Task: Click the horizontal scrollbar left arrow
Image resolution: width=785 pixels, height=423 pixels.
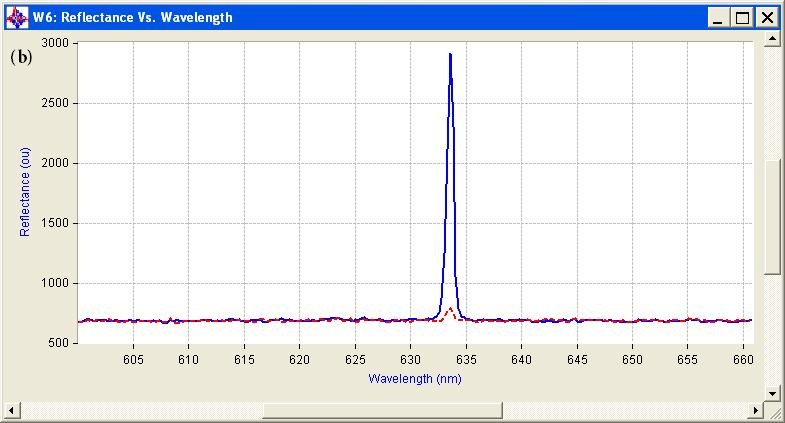Action: click(x=12, y=410)
